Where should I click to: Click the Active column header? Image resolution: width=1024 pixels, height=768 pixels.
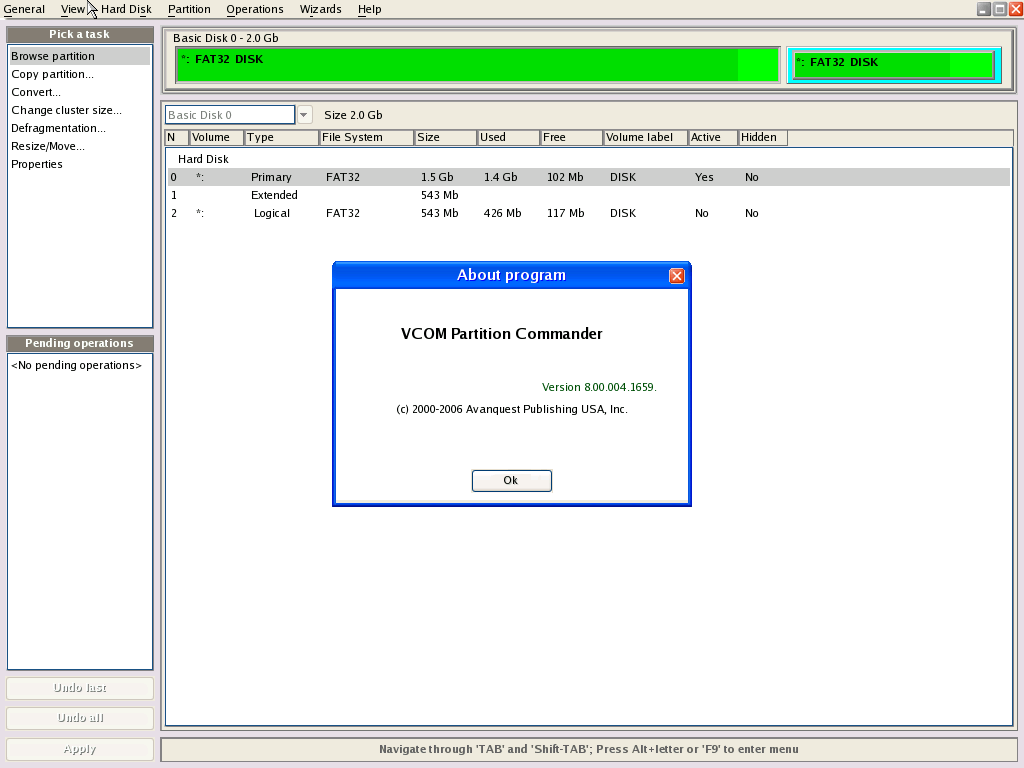pyautogui.click(x=713, y=137)
